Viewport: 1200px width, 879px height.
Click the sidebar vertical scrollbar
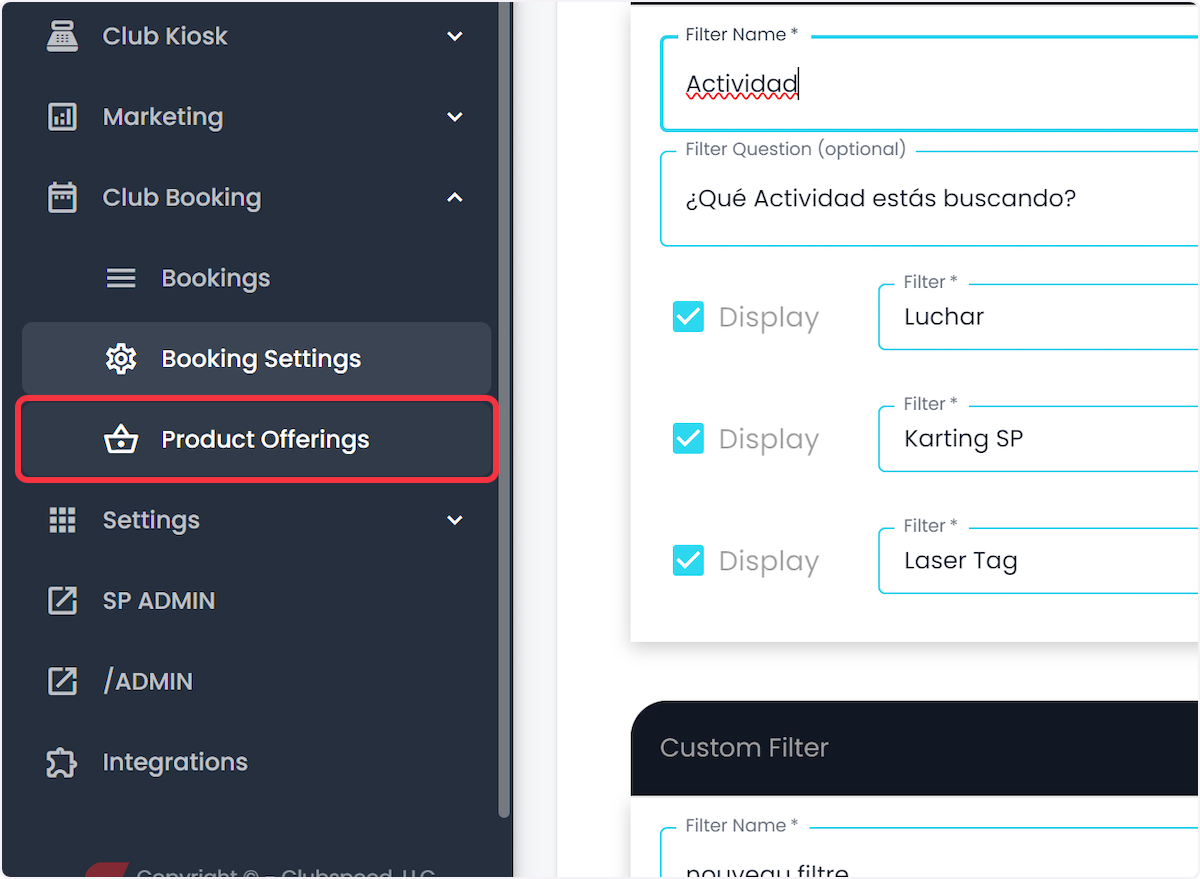[504, 410]
